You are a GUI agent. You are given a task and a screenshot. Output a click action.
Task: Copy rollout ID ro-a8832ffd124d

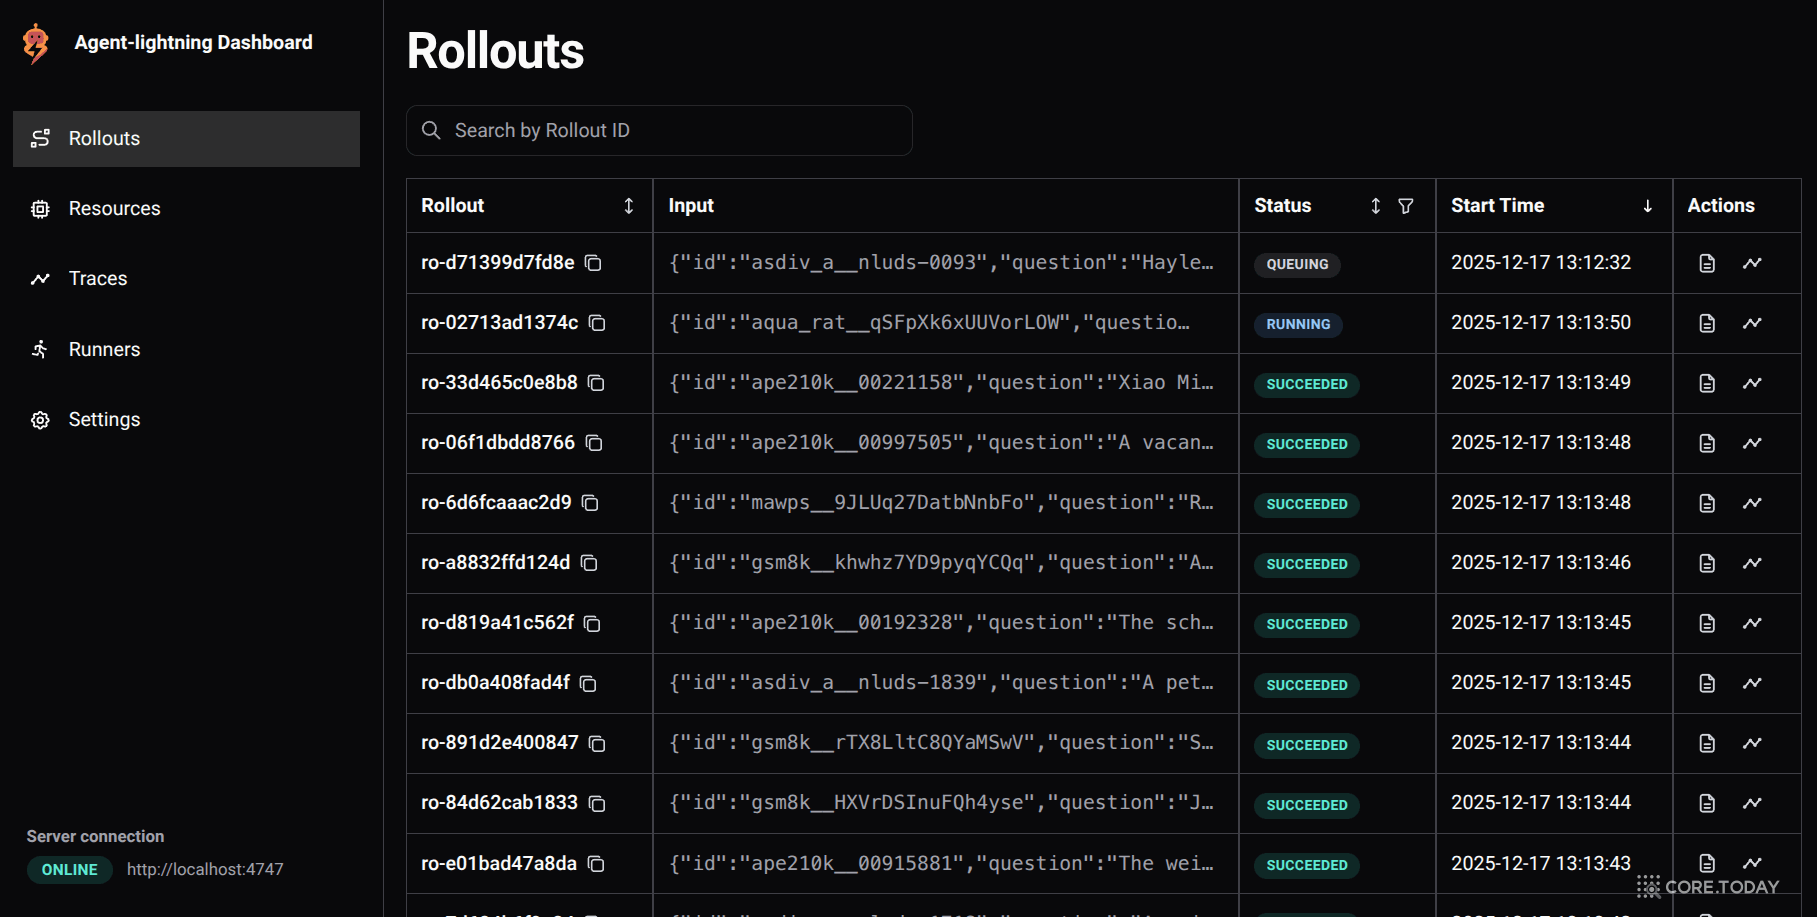click(x=589, y=563)
